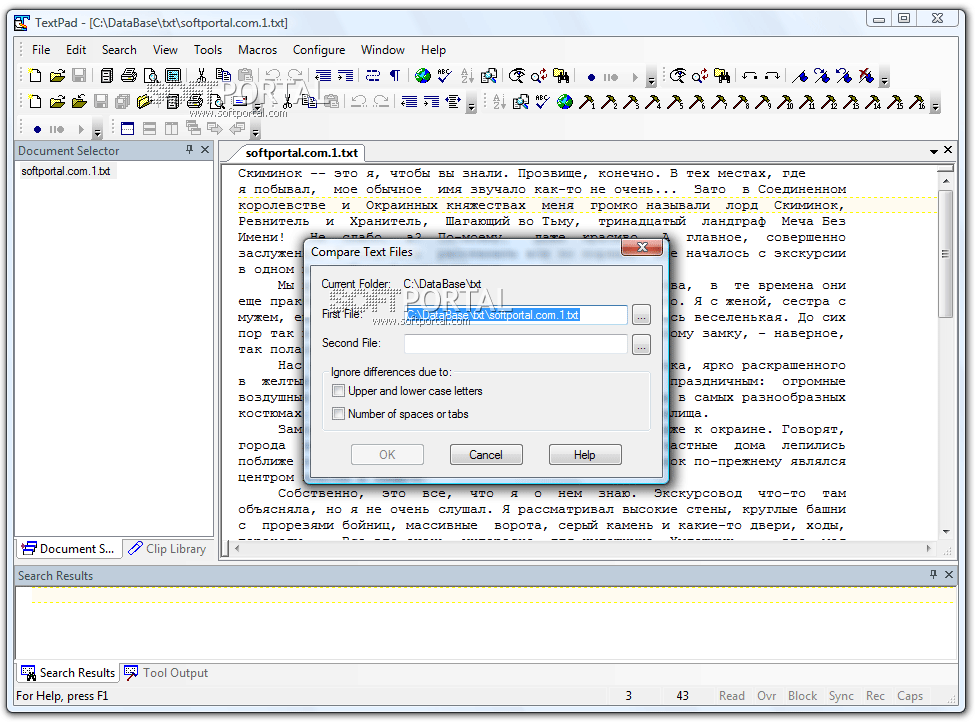Go to next bookmark icon

pos(821,76)
